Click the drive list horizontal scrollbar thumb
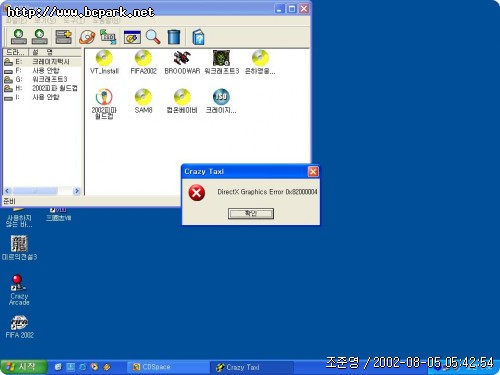500x375 pixels. pos(35,191)
